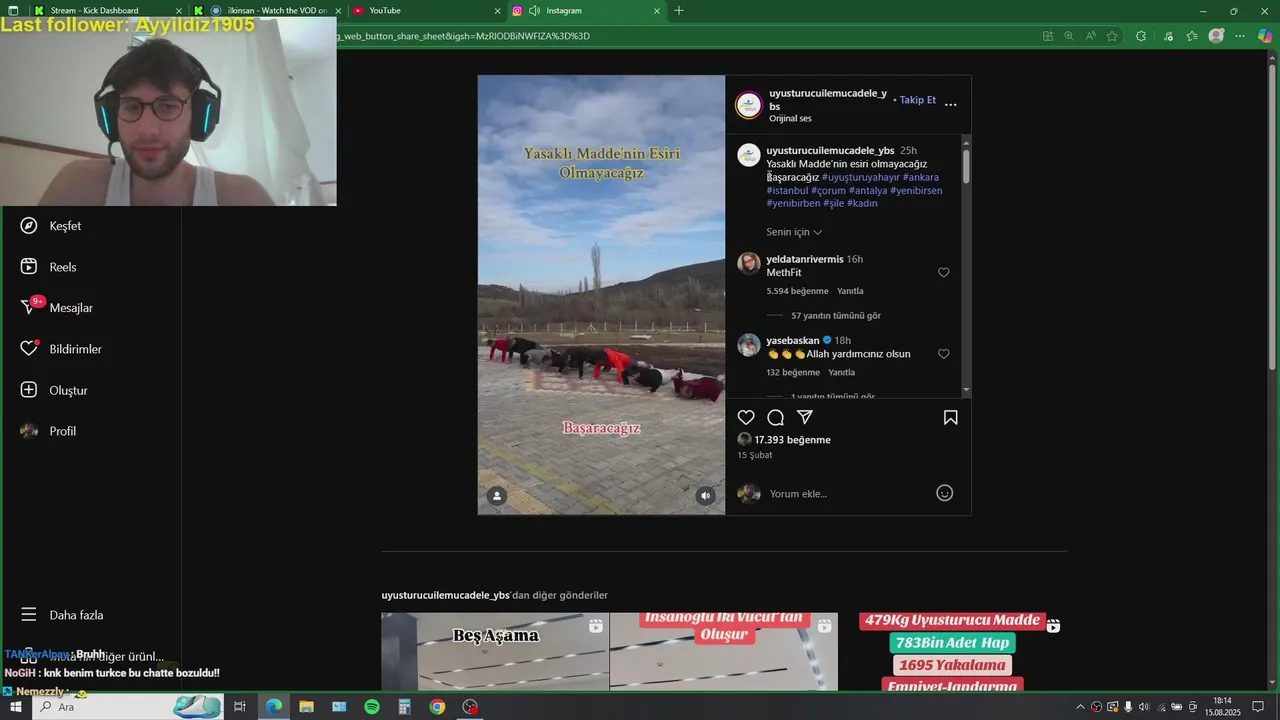Expand 57 yanıtın tümünü gör replies

[x=836, y=316]
